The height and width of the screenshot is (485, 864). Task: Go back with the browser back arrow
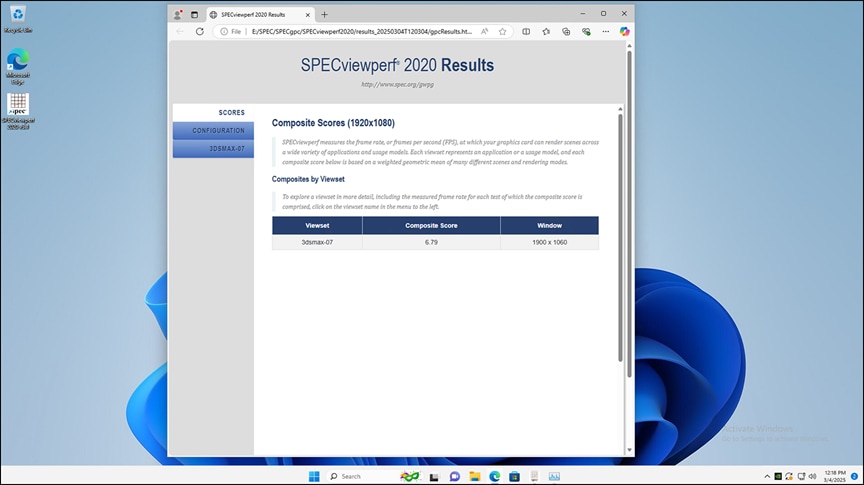click(x=180, y=31)
